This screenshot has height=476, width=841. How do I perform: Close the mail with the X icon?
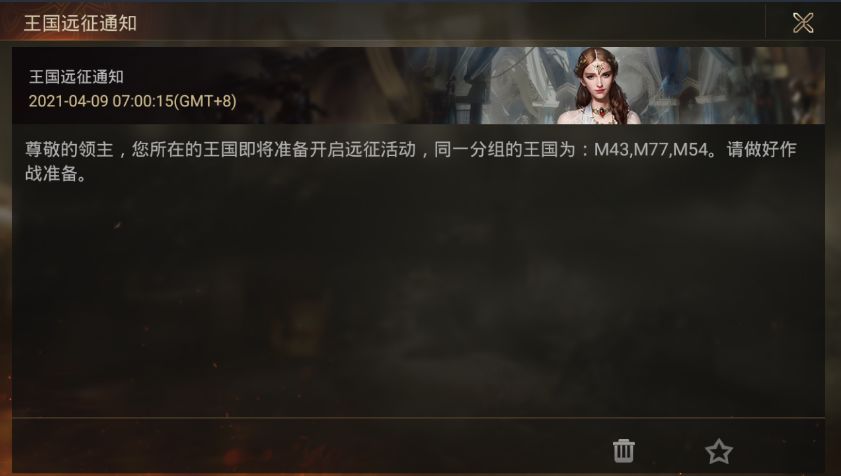pos(803,23)
